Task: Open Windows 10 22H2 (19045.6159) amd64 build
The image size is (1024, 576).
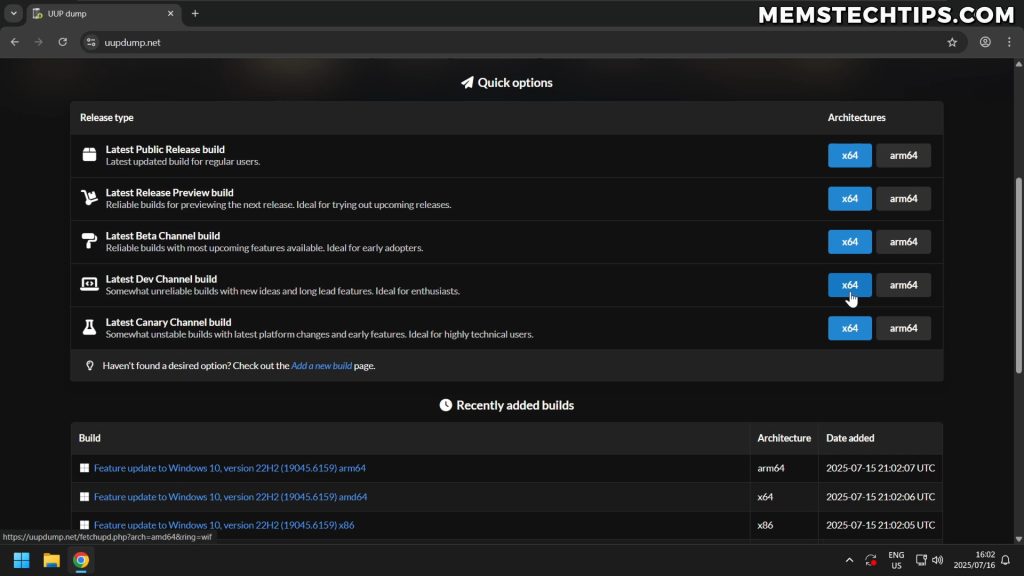Action: tap(231, 497)
